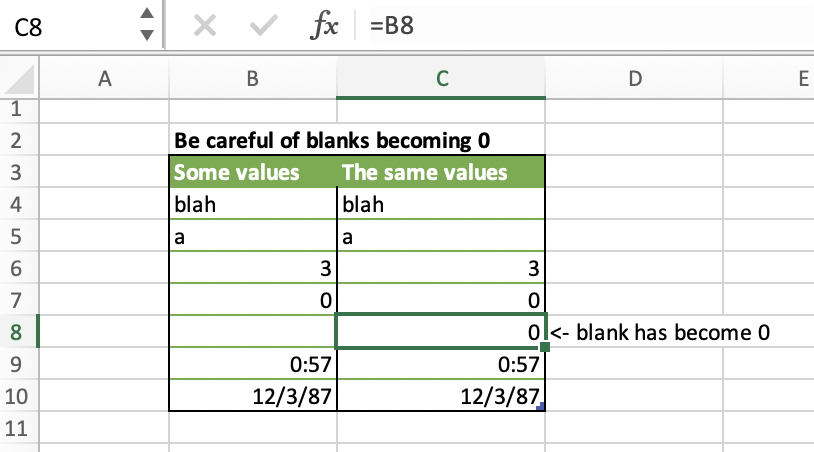
Task: Click the title cell about blanks becoming 0
Action: 332,140
